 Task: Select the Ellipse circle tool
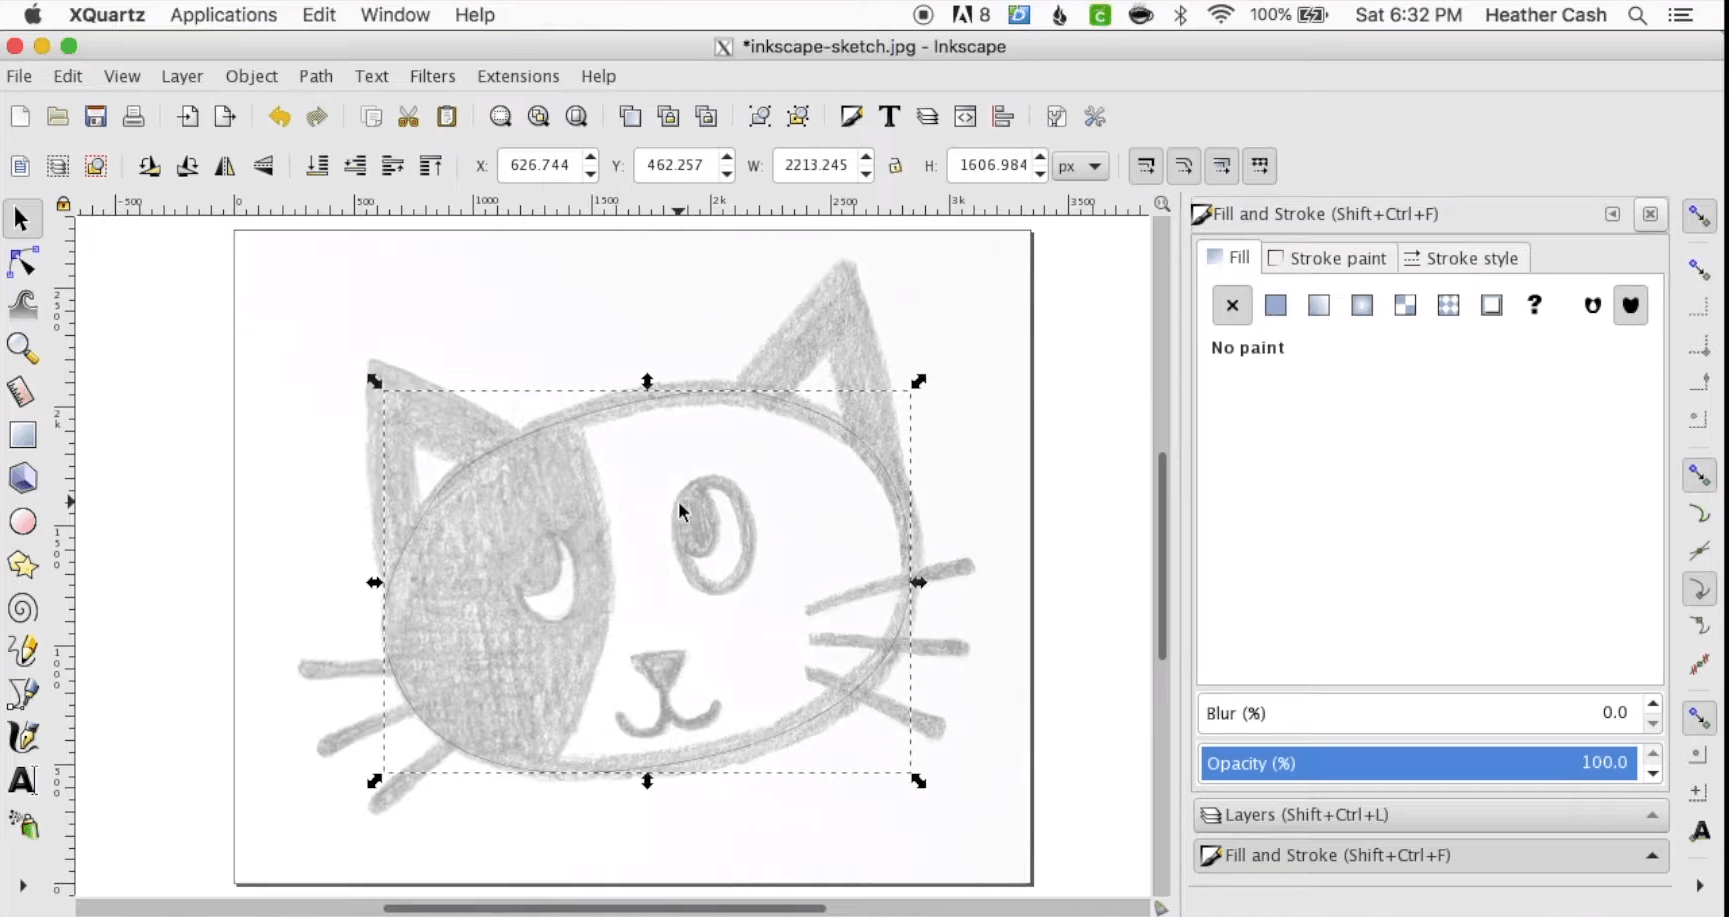[22, 521]
